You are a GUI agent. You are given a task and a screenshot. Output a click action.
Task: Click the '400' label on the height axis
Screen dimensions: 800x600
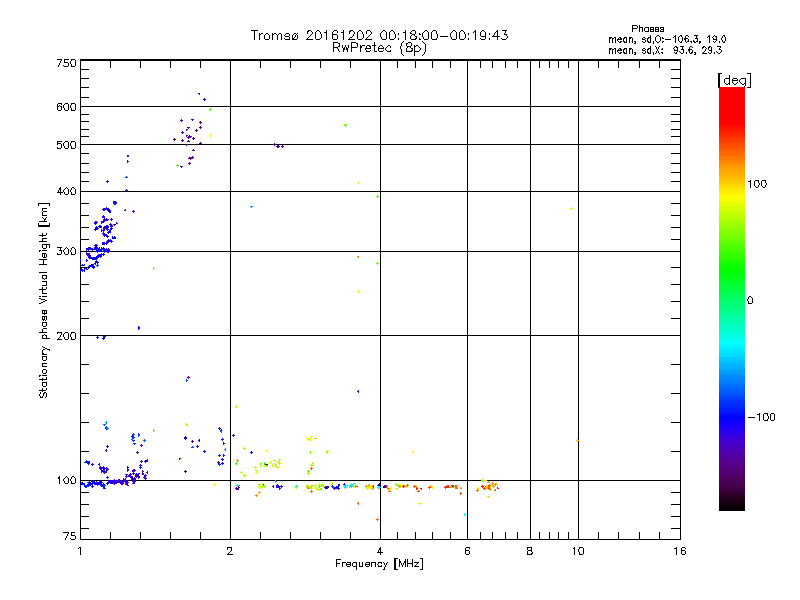[66, 191]
